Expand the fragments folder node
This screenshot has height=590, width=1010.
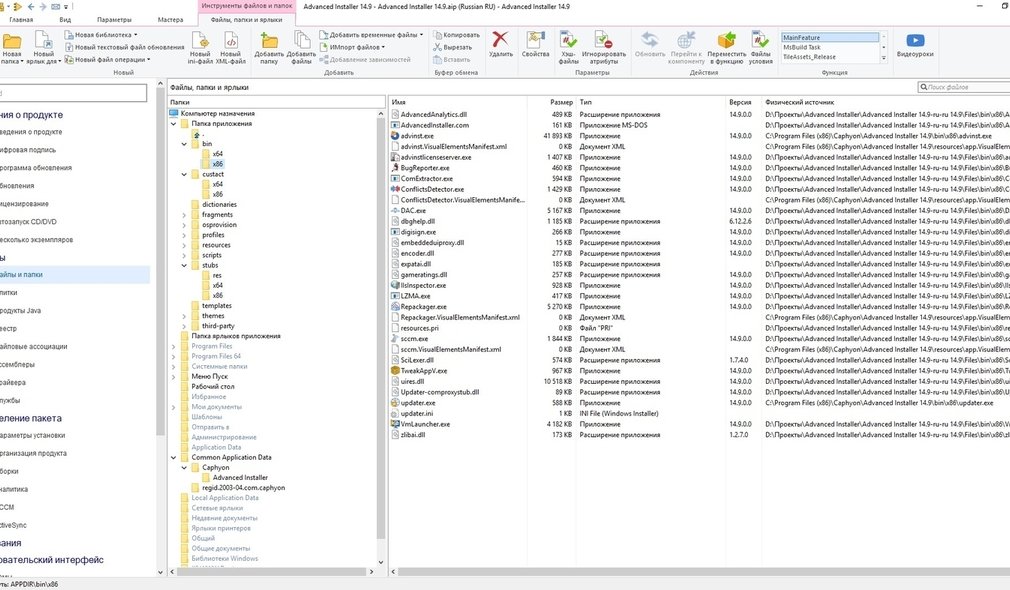pyautogui.click(x=184, y=215)
